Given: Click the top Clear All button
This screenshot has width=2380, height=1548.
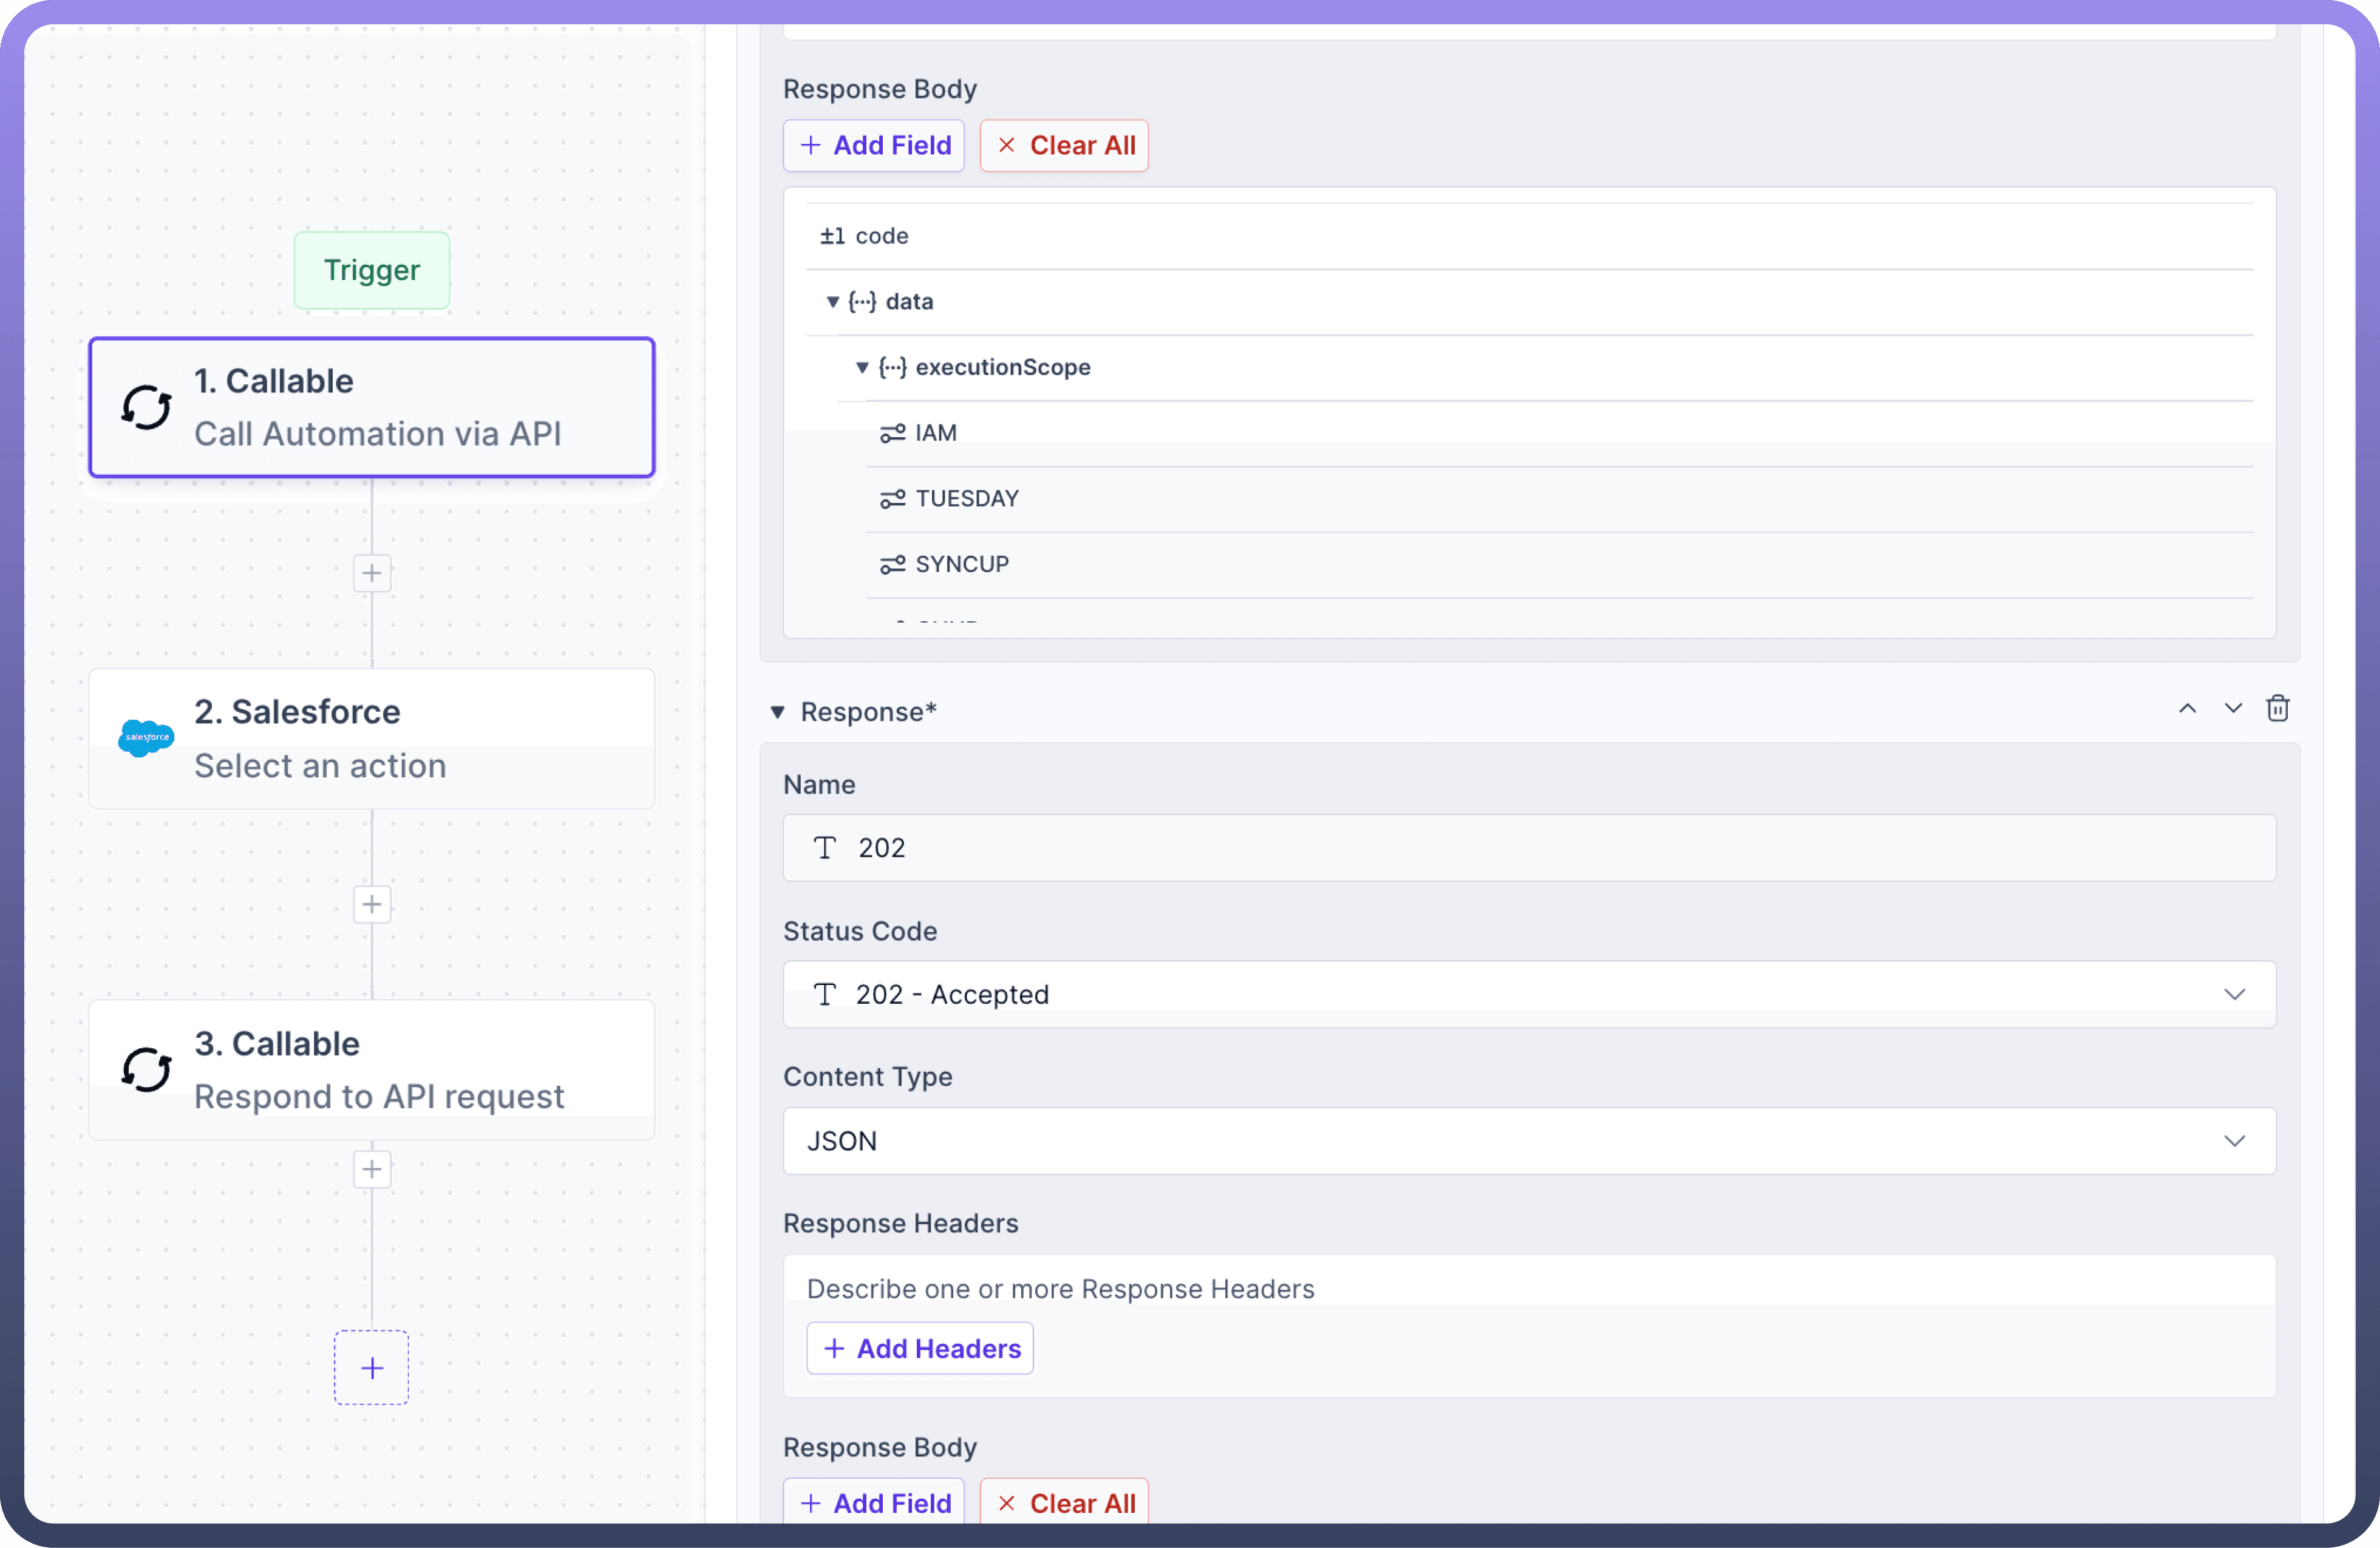Looking at the screenshot, I should point(1064,146).
